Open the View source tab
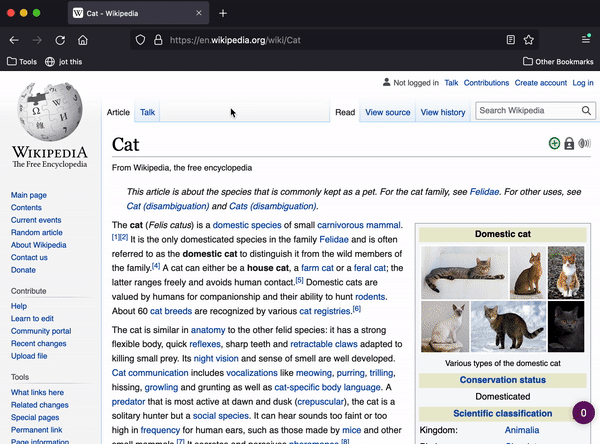600x444 pixels. click(x=388, y=112)
